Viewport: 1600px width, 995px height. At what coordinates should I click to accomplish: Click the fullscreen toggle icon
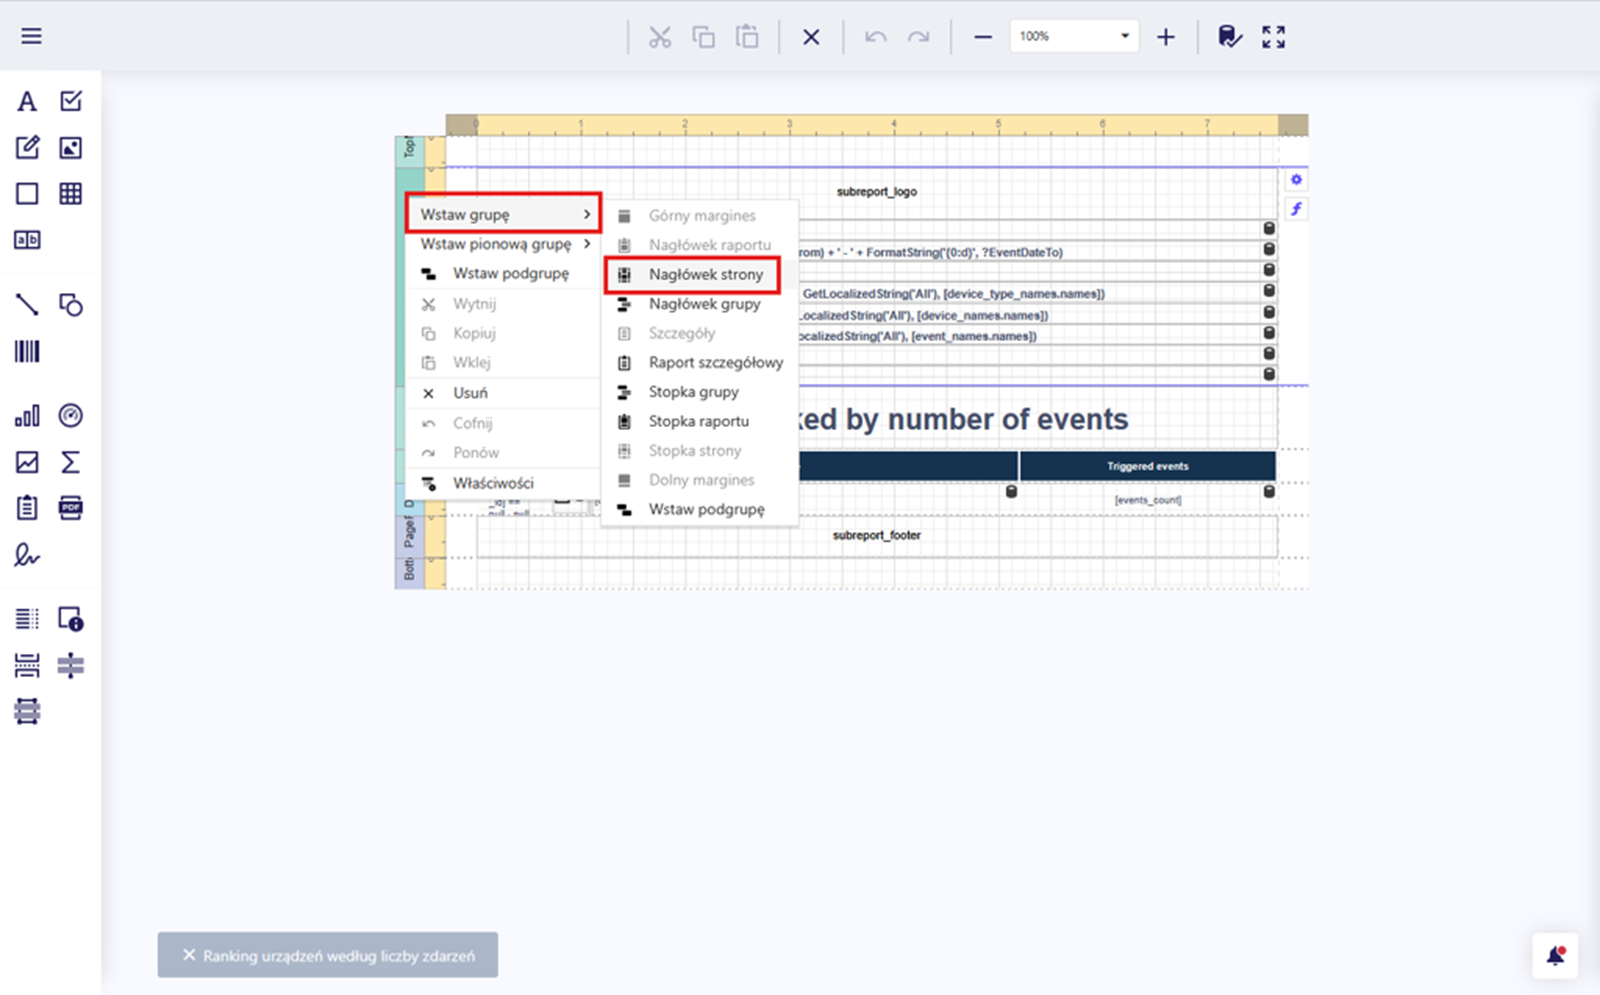(x=1273, y=37)
